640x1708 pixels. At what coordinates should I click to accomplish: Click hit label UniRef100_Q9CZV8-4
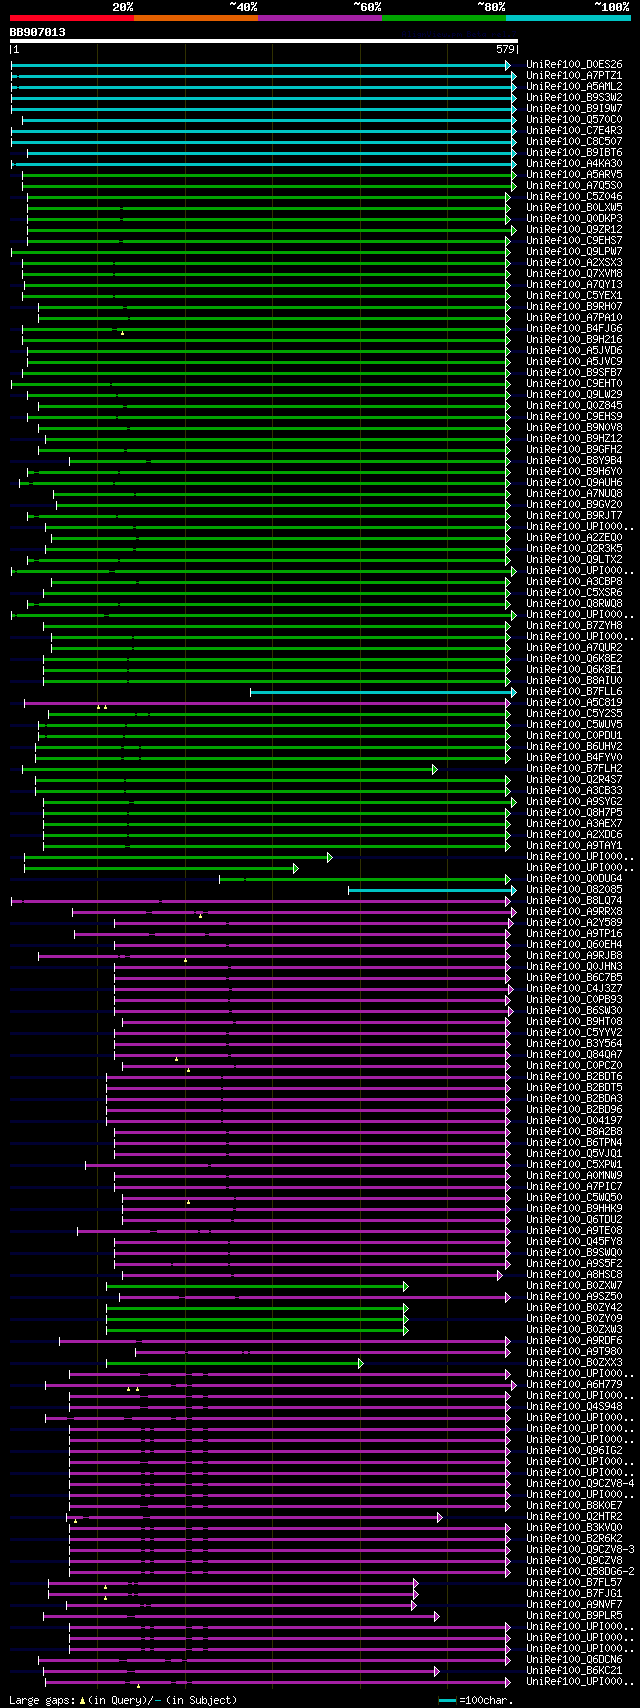tap(580, 1484)
